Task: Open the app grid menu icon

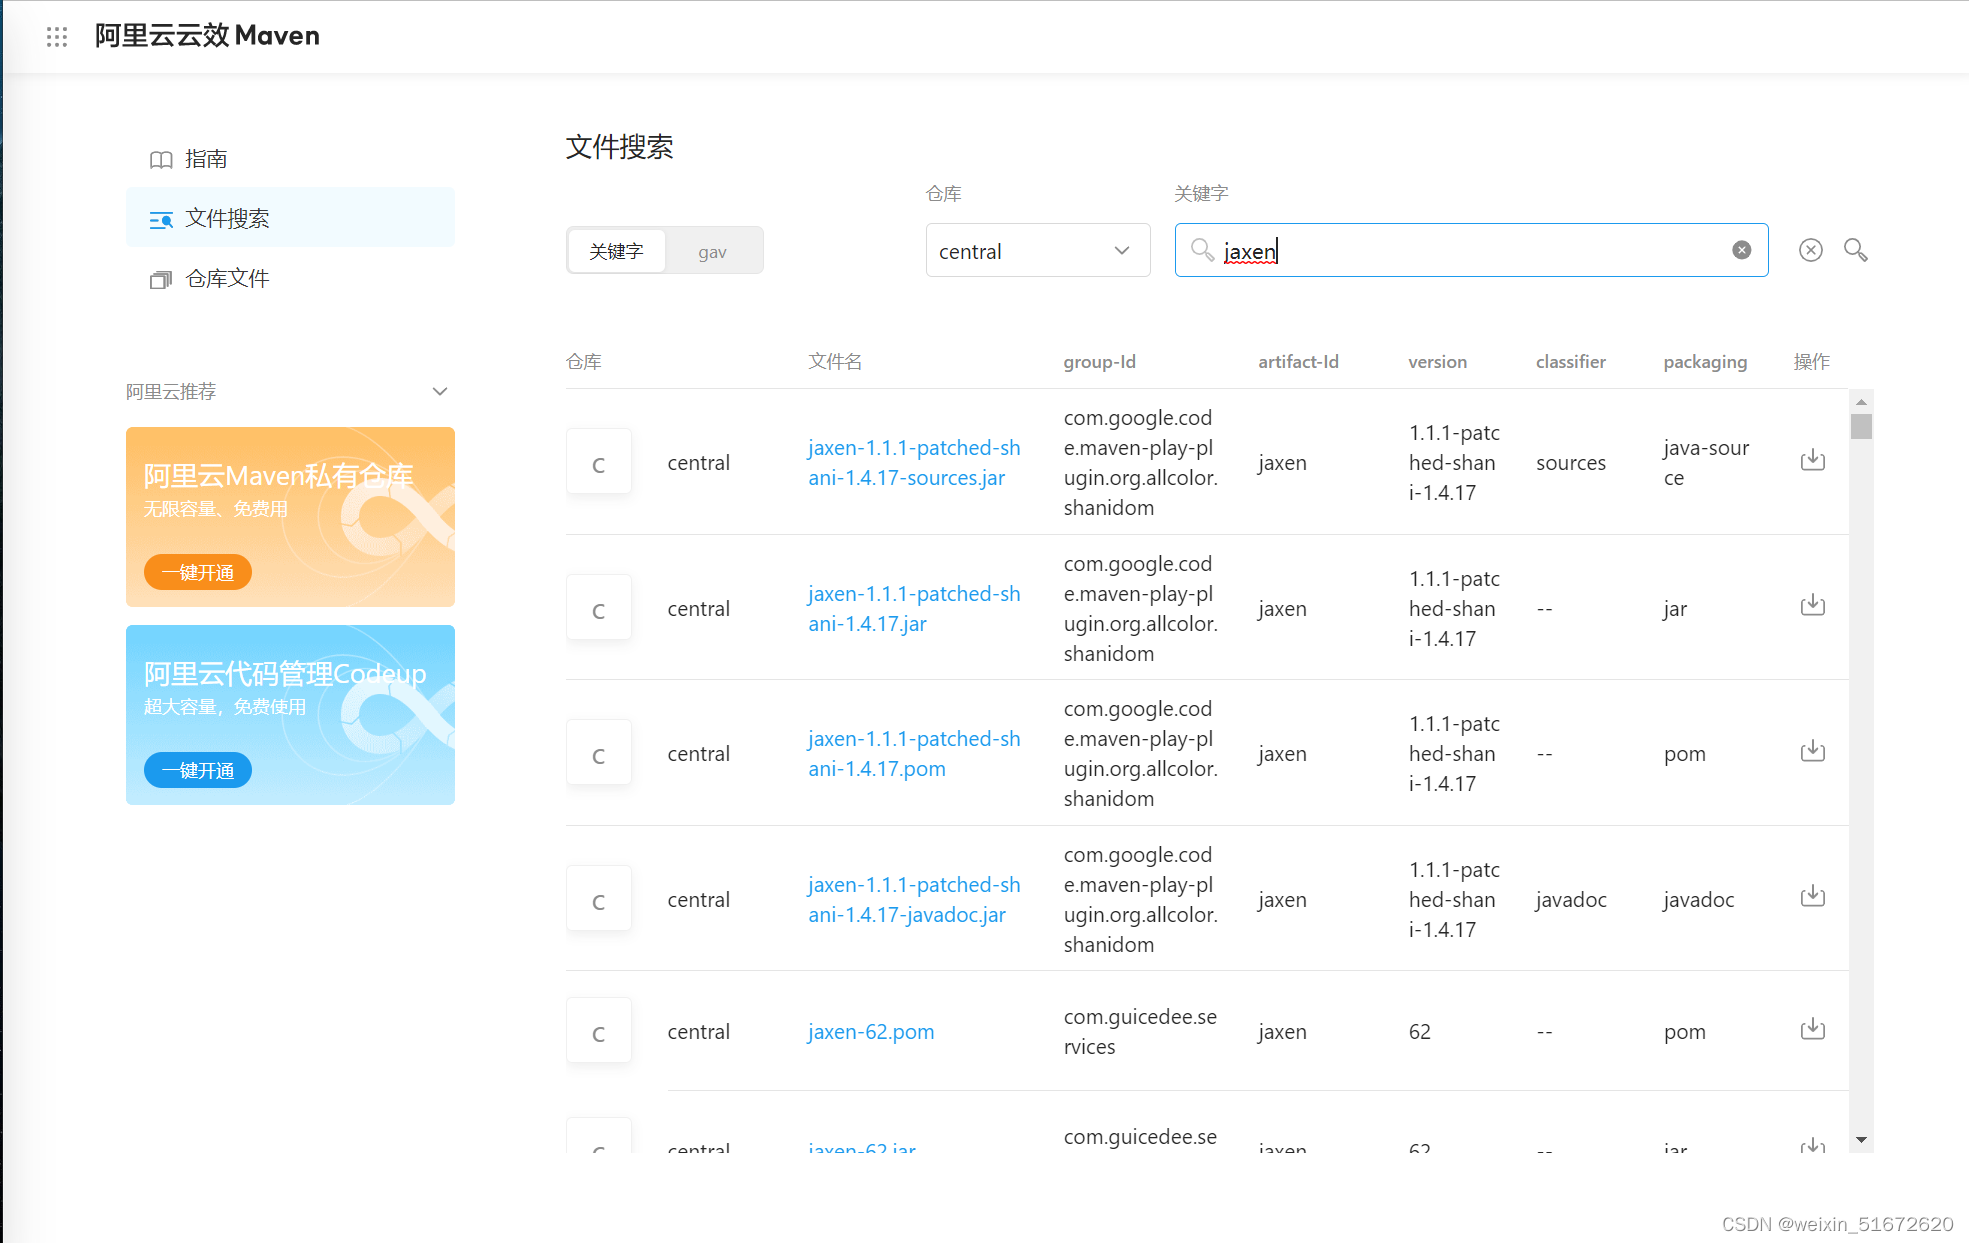Action: click(x=57, y=37)
